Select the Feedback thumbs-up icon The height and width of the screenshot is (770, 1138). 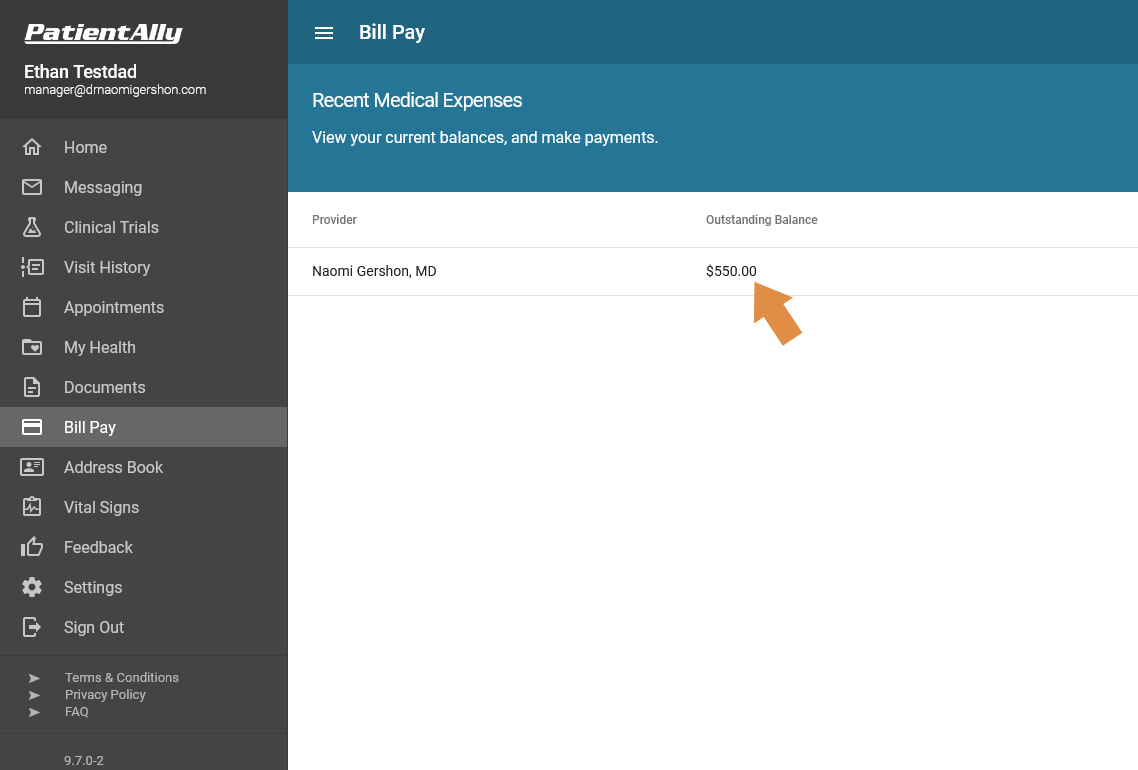click(x=31, y=547)
